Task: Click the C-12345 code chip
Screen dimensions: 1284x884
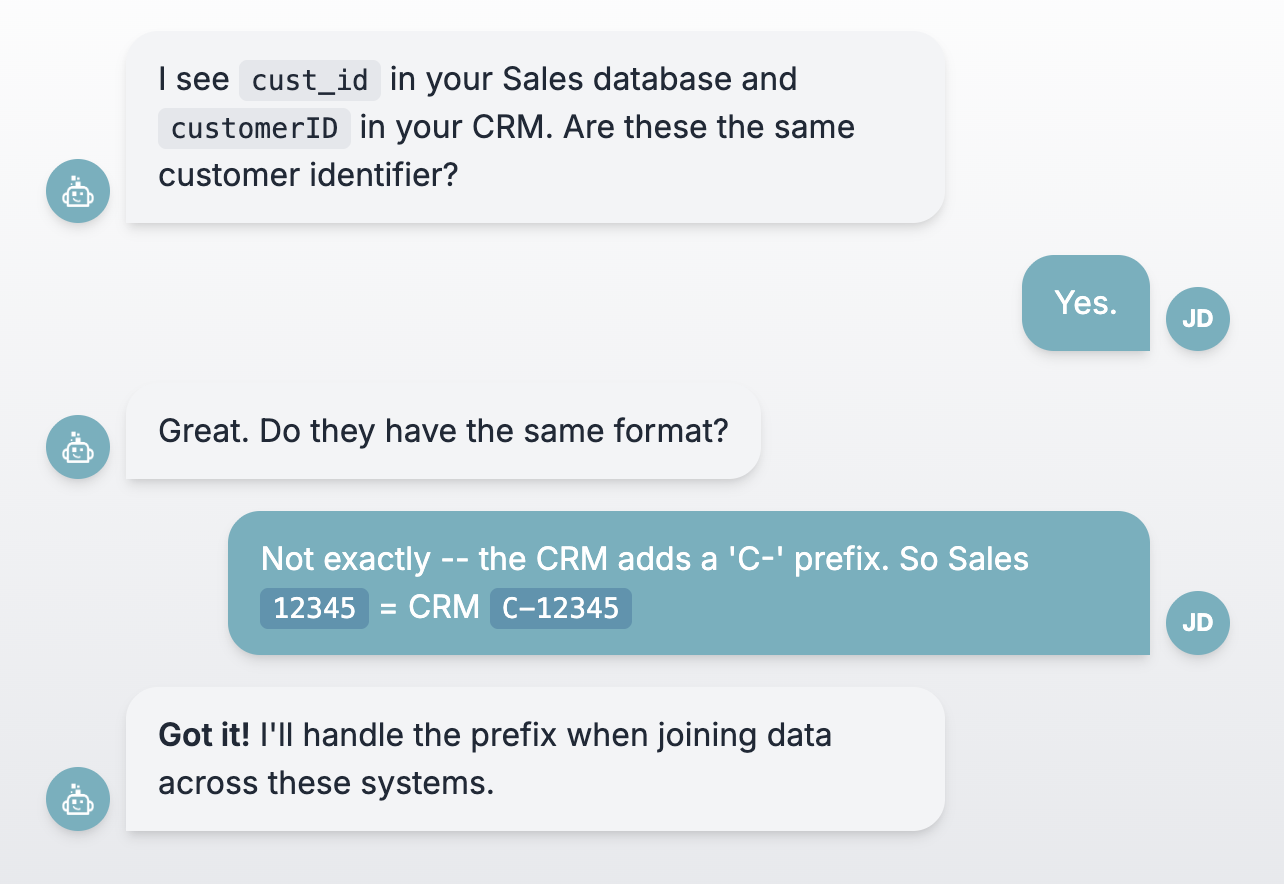Action: (x=560, y=608)
